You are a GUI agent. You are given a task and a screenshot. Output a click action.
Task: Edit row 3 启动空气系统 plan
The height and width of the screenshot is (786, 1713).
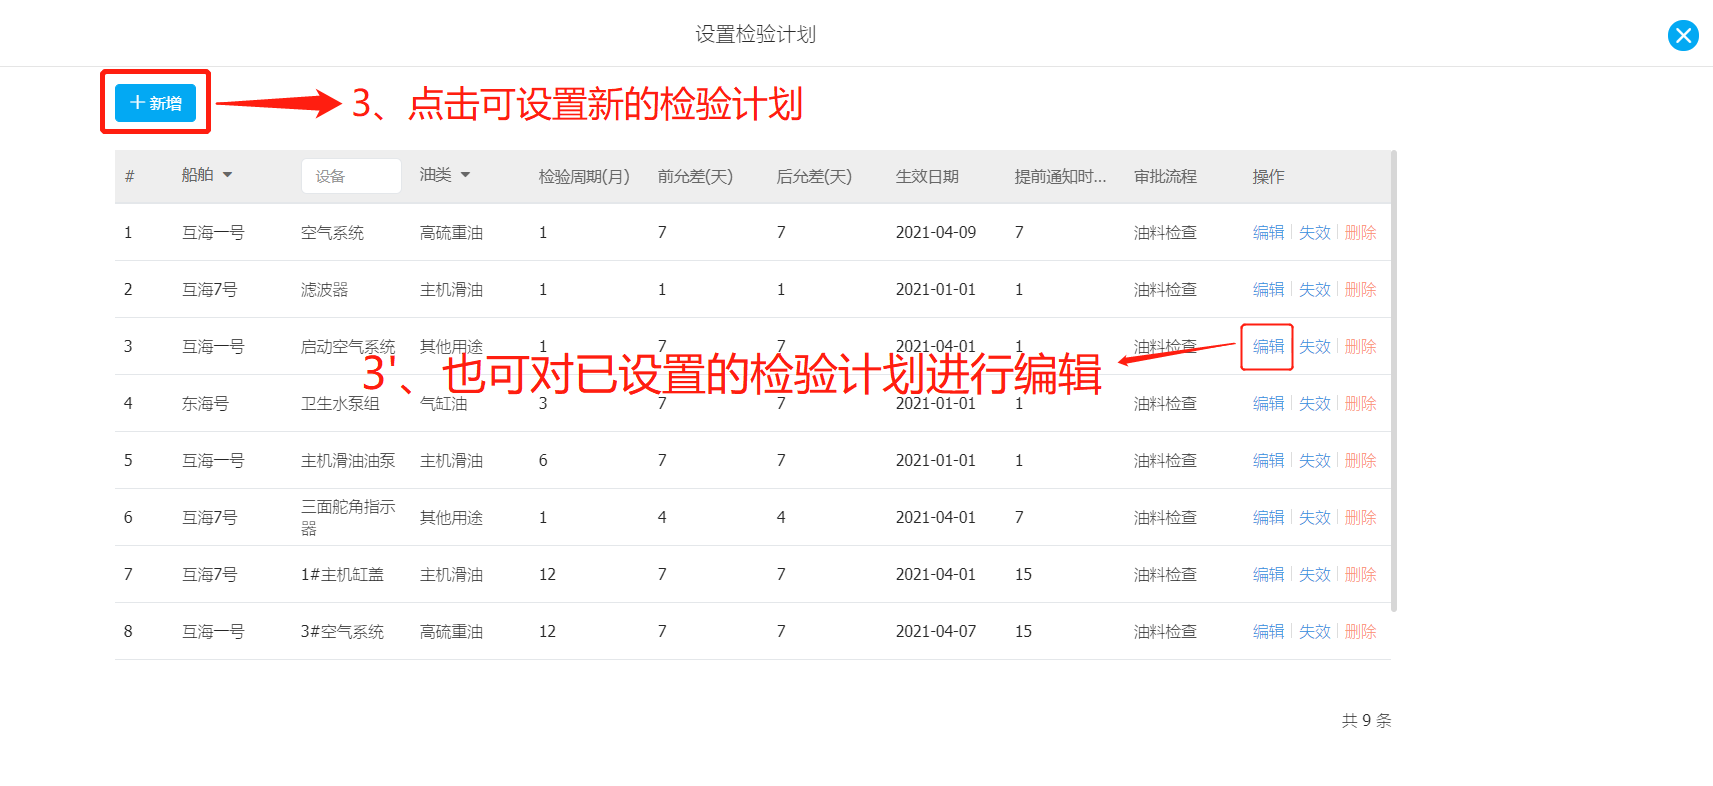coord(1268,346)
